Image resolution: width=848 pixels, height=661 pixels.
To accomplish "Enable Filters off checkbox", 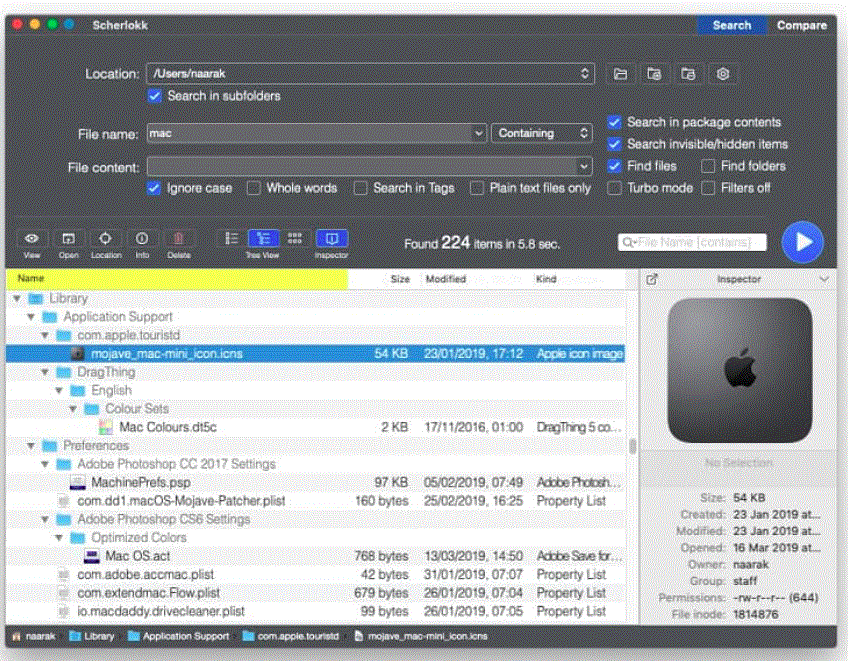I will [708, 188].
